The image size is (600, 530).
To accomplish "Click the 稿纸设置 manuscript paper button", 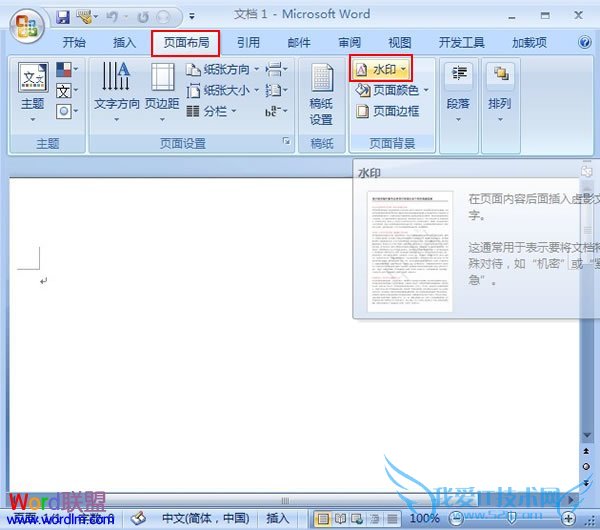I will [321, 94].
